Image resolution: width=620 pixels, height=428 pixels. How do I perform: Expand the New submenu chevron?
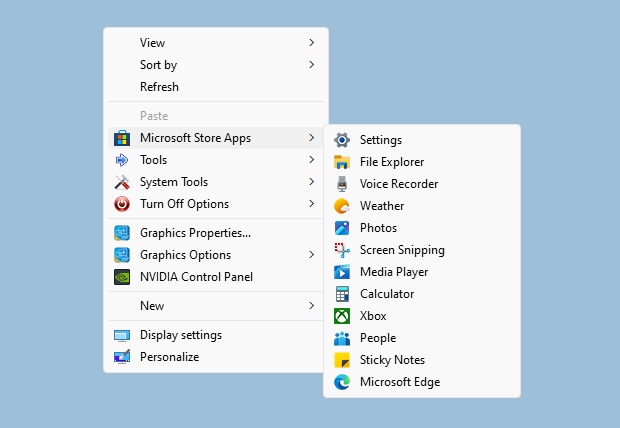pos(312,306)
